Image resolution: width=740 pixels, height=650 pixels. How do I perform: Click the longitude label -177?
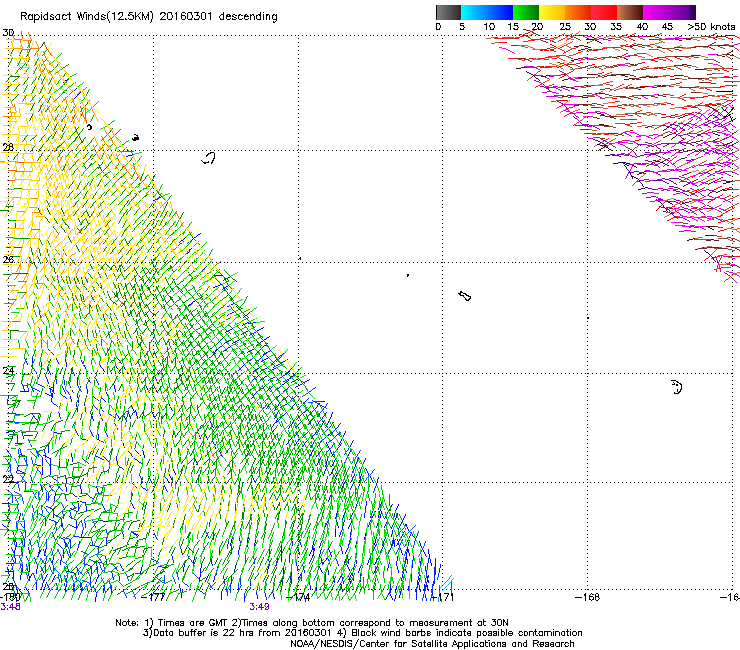click(154, 597)
